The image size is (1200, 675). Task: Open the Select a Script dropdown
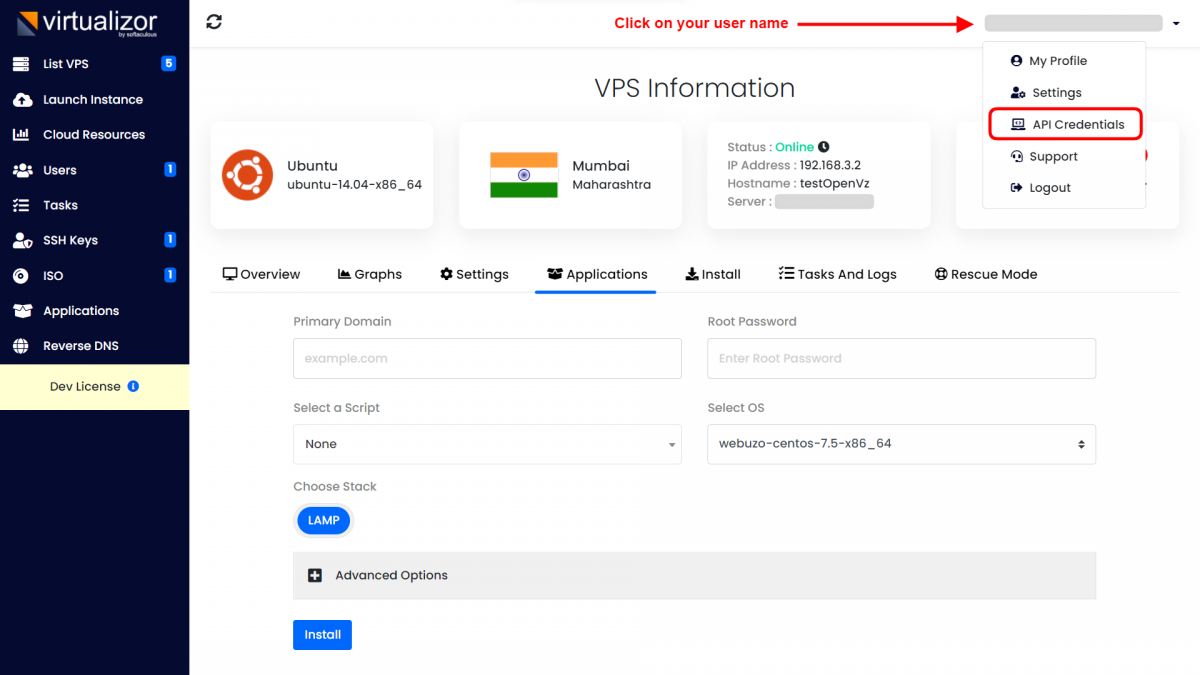tap(487, 443)
